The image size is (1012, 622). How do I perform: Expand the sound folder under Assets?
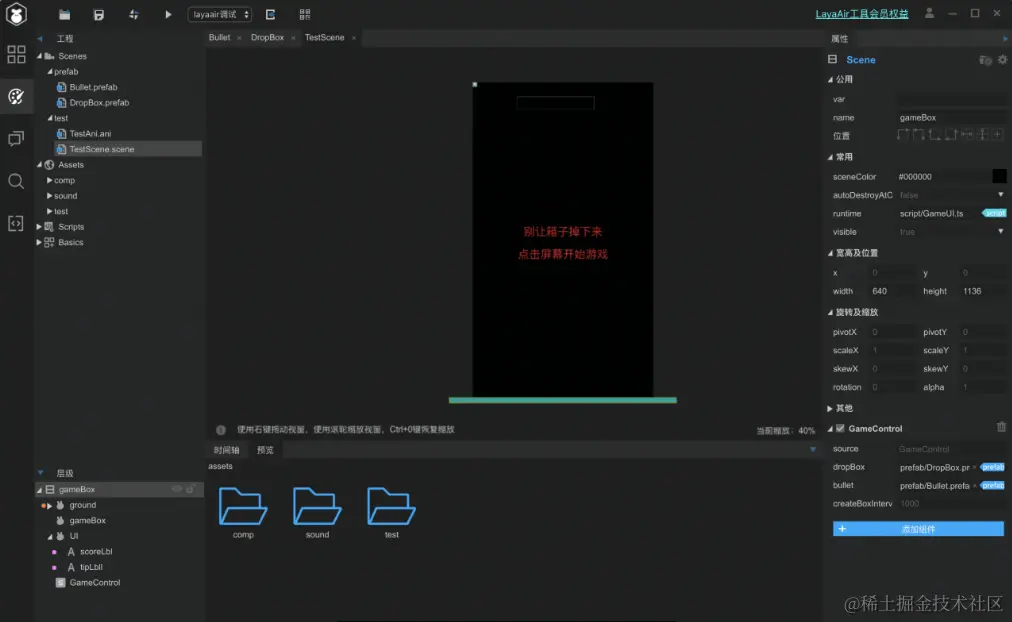coord(50,196)
